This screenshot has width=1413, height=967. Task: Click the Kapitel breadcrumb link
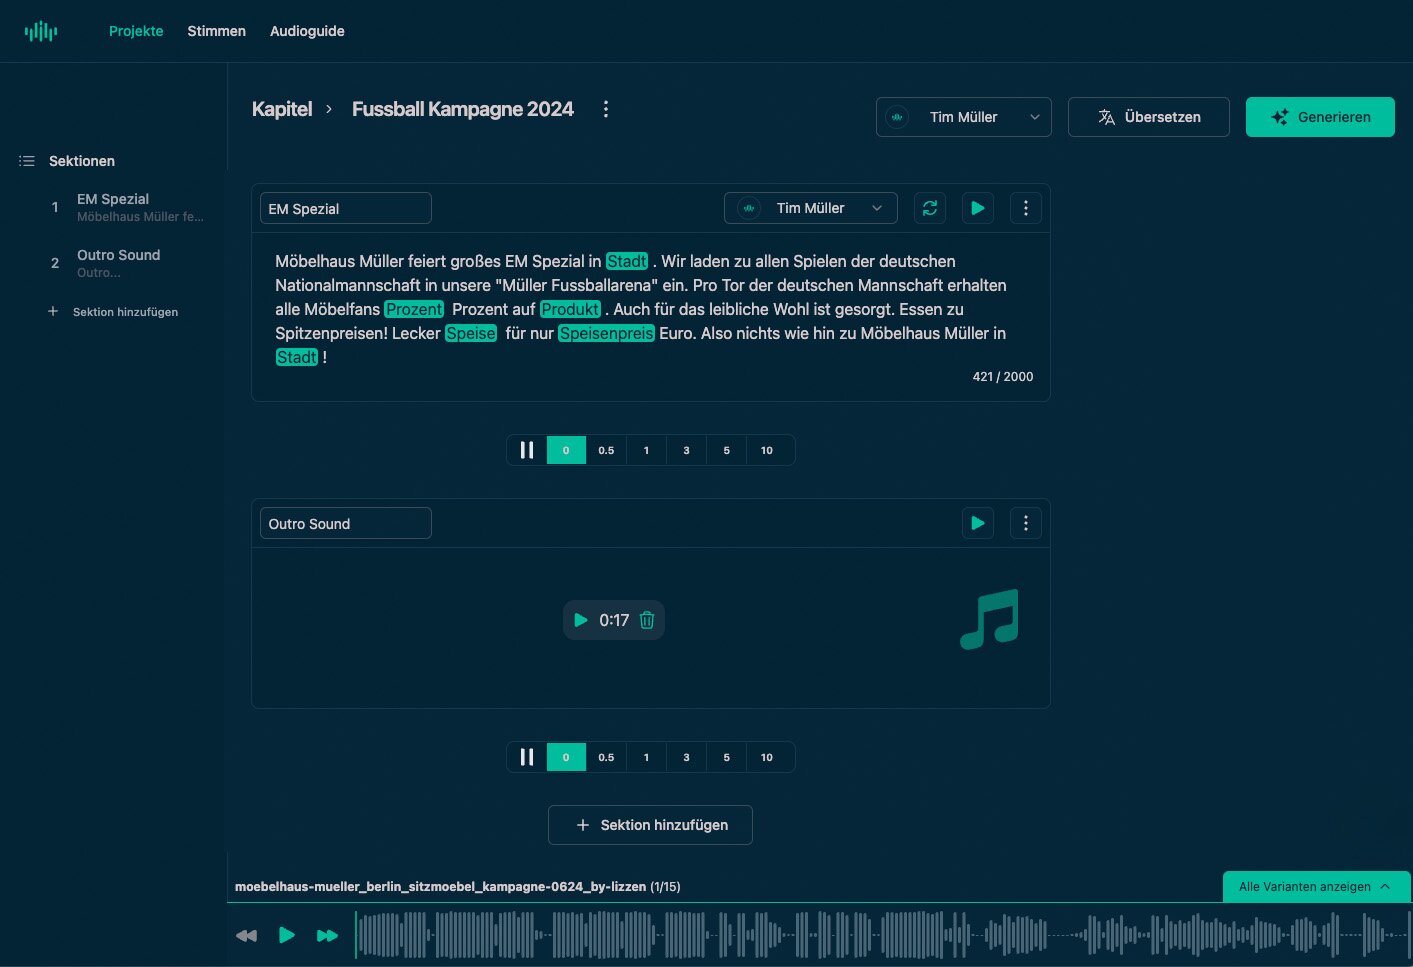pyautogui.click(x=282, y=109)
